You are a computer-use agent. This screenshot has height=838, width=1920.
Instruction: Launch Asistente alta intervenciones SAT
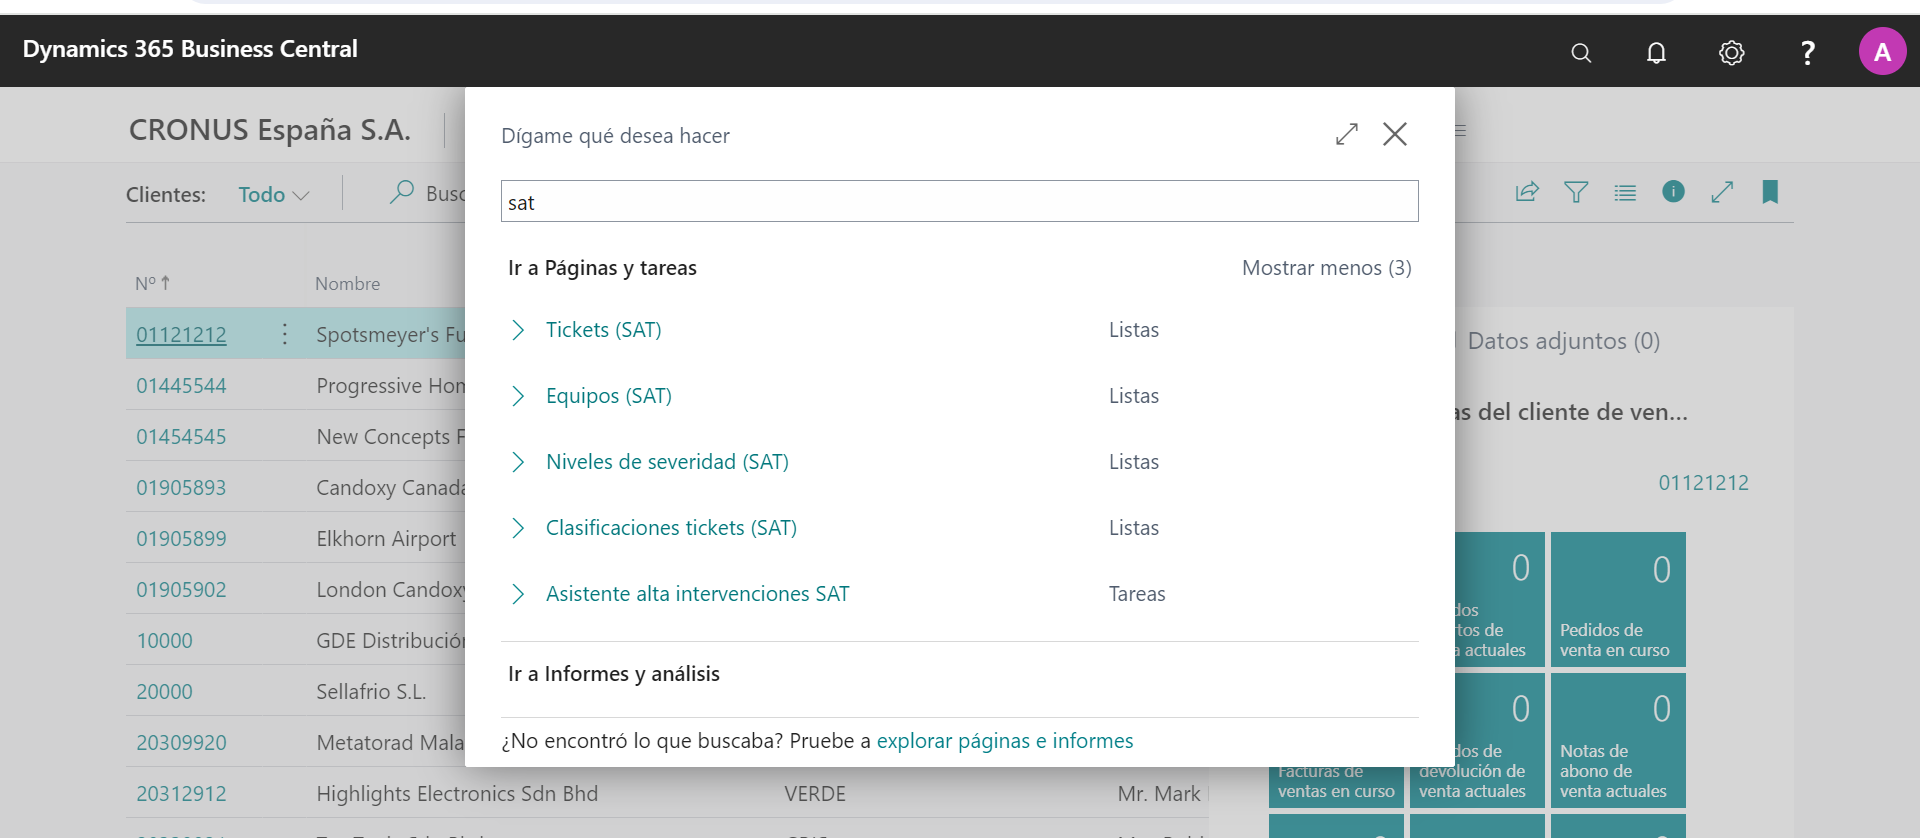[697, 594]
